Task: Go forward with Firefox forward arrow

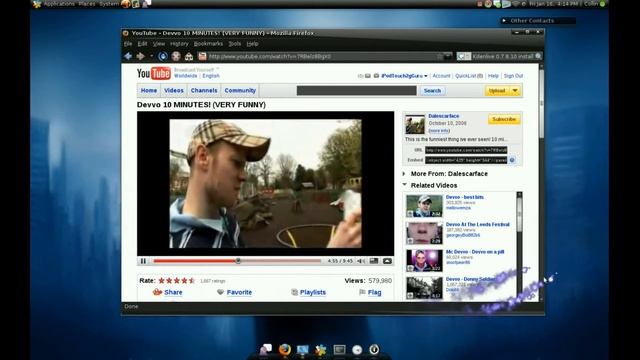Action: (141, 56)
